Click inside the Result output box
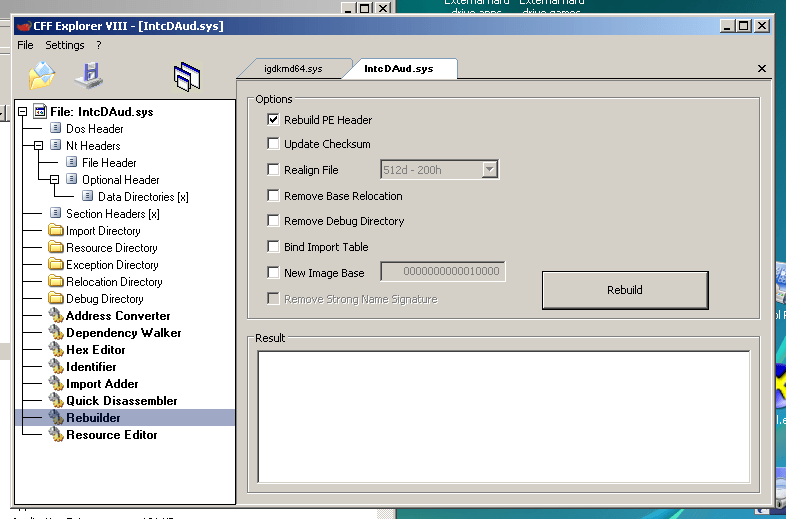 [503, 415]
